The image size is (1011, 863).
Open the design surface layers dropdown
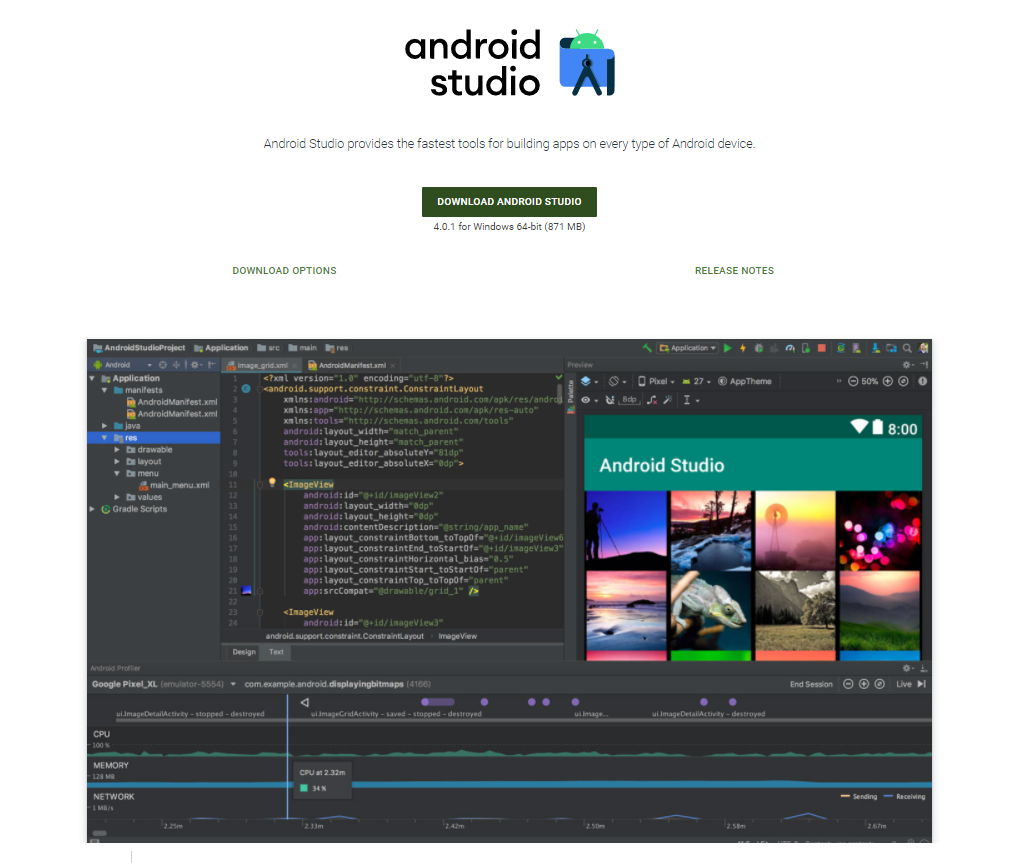coord(589,381)
